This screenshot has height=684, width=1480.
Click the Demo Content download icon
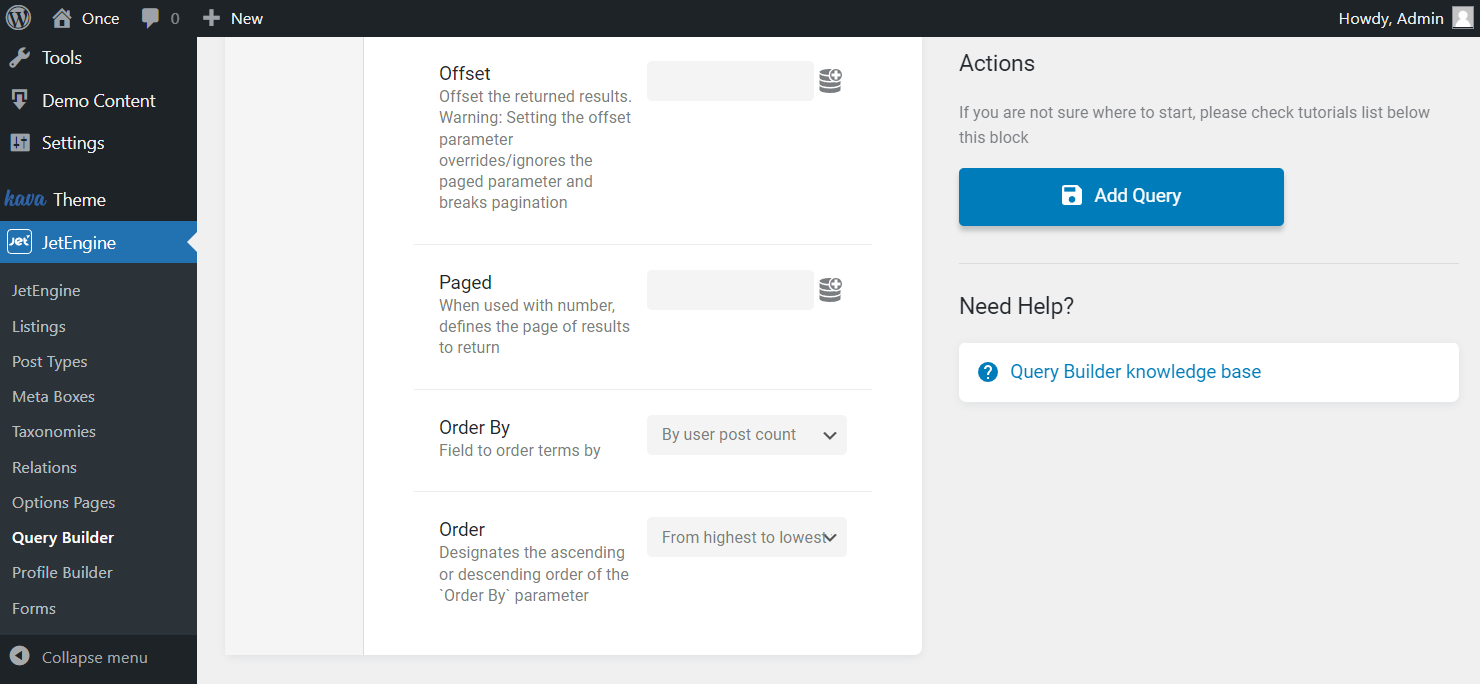19,100
